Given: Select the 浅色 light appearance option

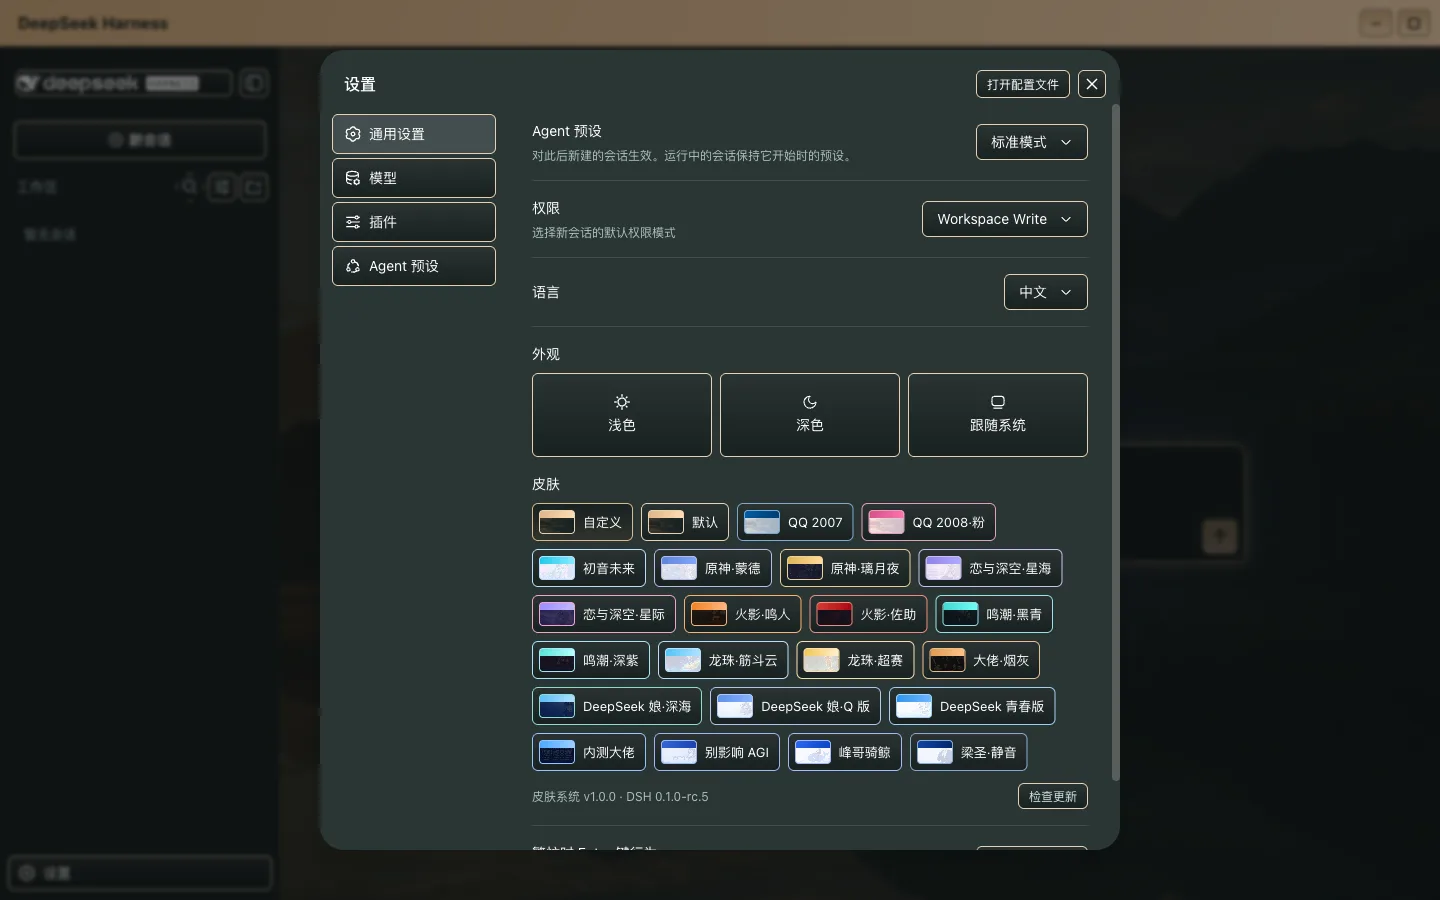Looking at the screenshot, I should click(x=622, y=415).
